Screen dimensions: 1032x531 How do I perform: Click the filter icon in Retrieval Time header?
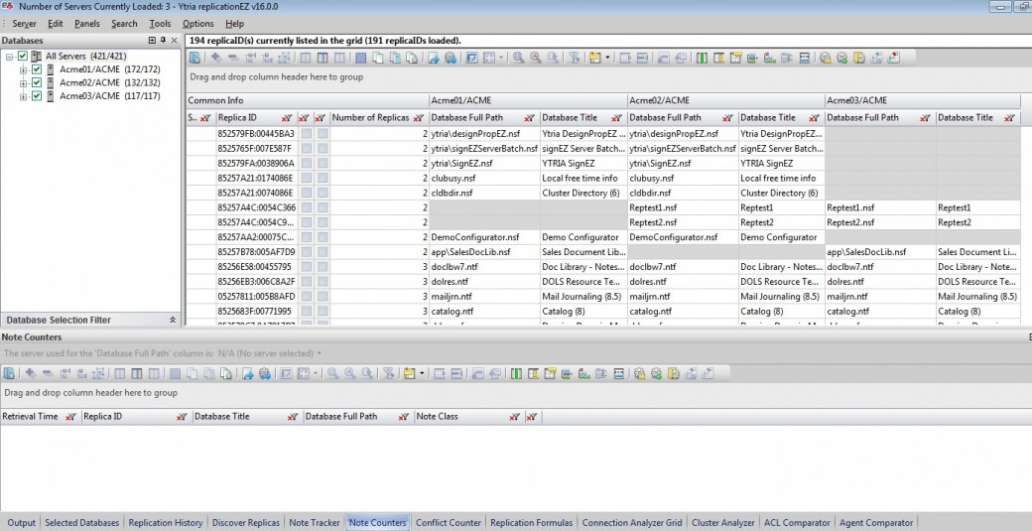(x=70, y=417)
